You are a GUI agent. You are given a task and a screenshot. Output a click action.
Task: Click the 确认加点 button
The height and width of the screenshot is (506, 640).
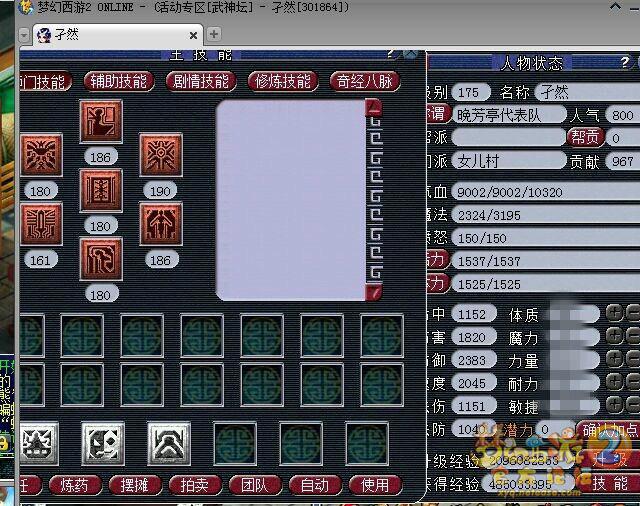tap(608, 431)
